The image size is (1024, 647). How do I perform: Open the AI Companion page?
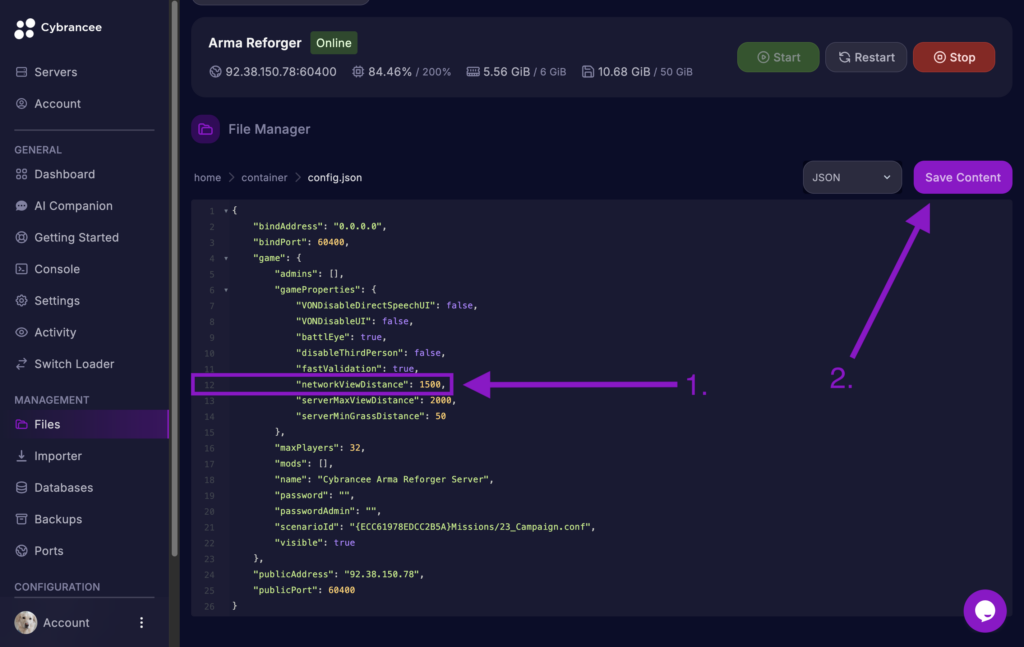pyautogui.click(x=84, y=206)
